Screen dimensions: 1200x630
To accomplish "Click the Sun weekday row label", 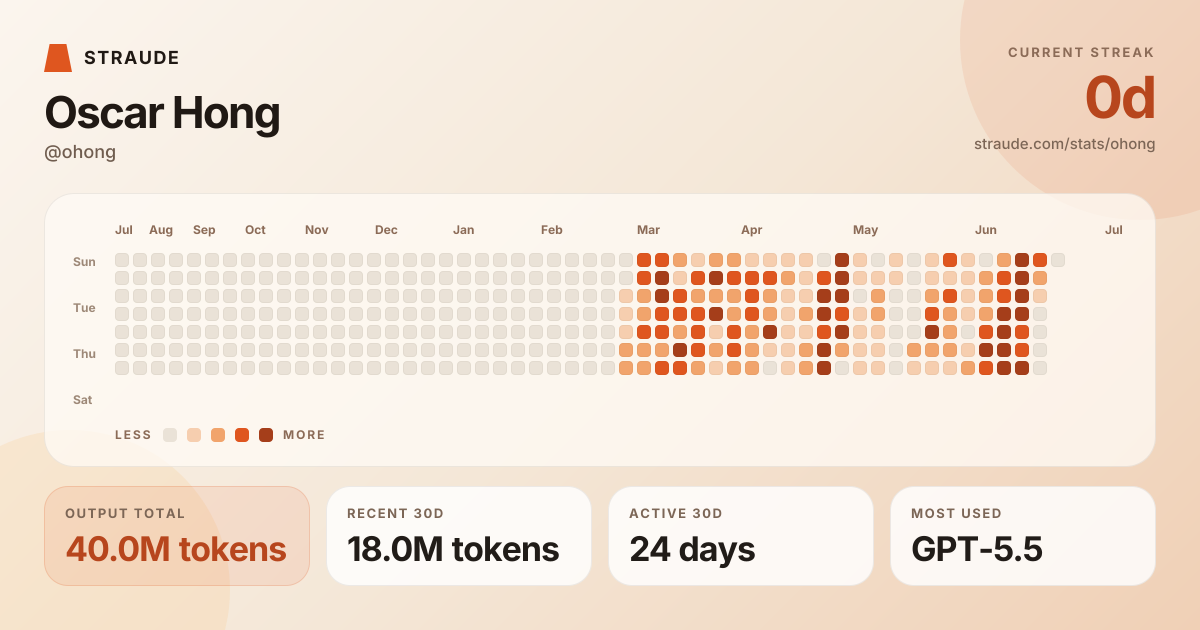I will pyautogui.click(x=84, y=262).
